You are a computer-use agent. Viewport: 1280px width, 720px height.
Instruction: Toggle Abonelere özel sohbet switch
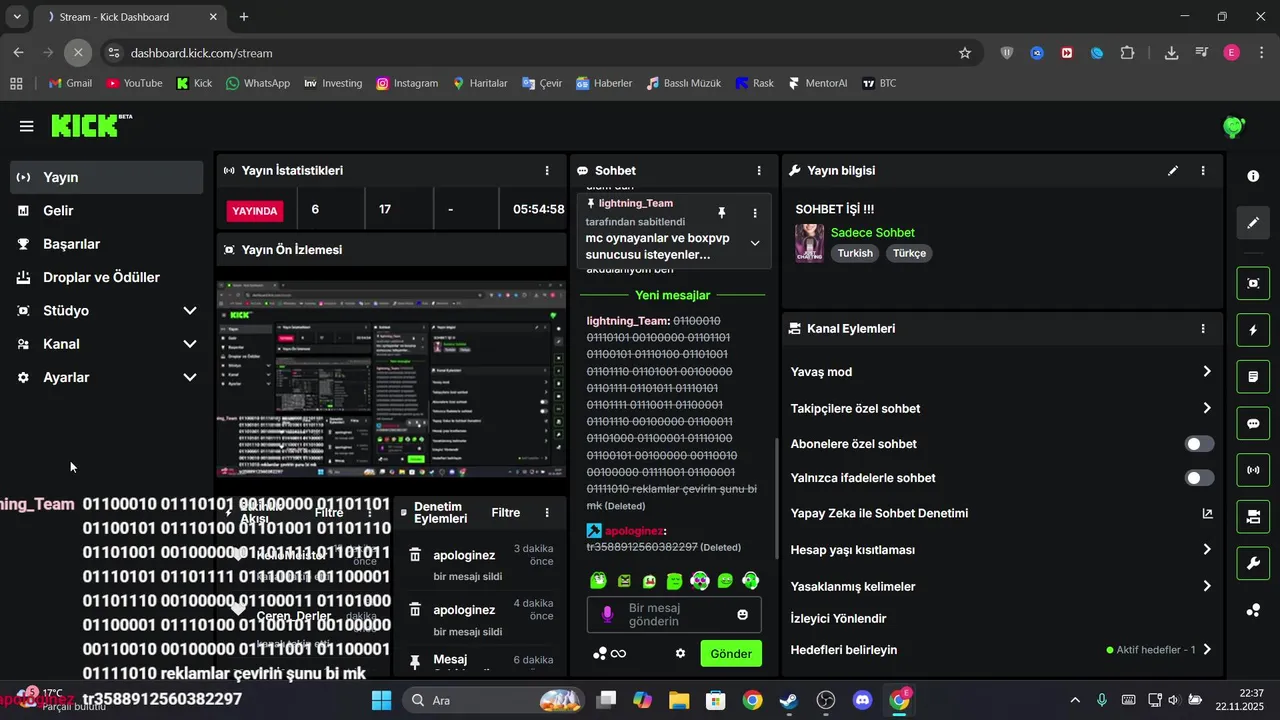(1199, 444)
